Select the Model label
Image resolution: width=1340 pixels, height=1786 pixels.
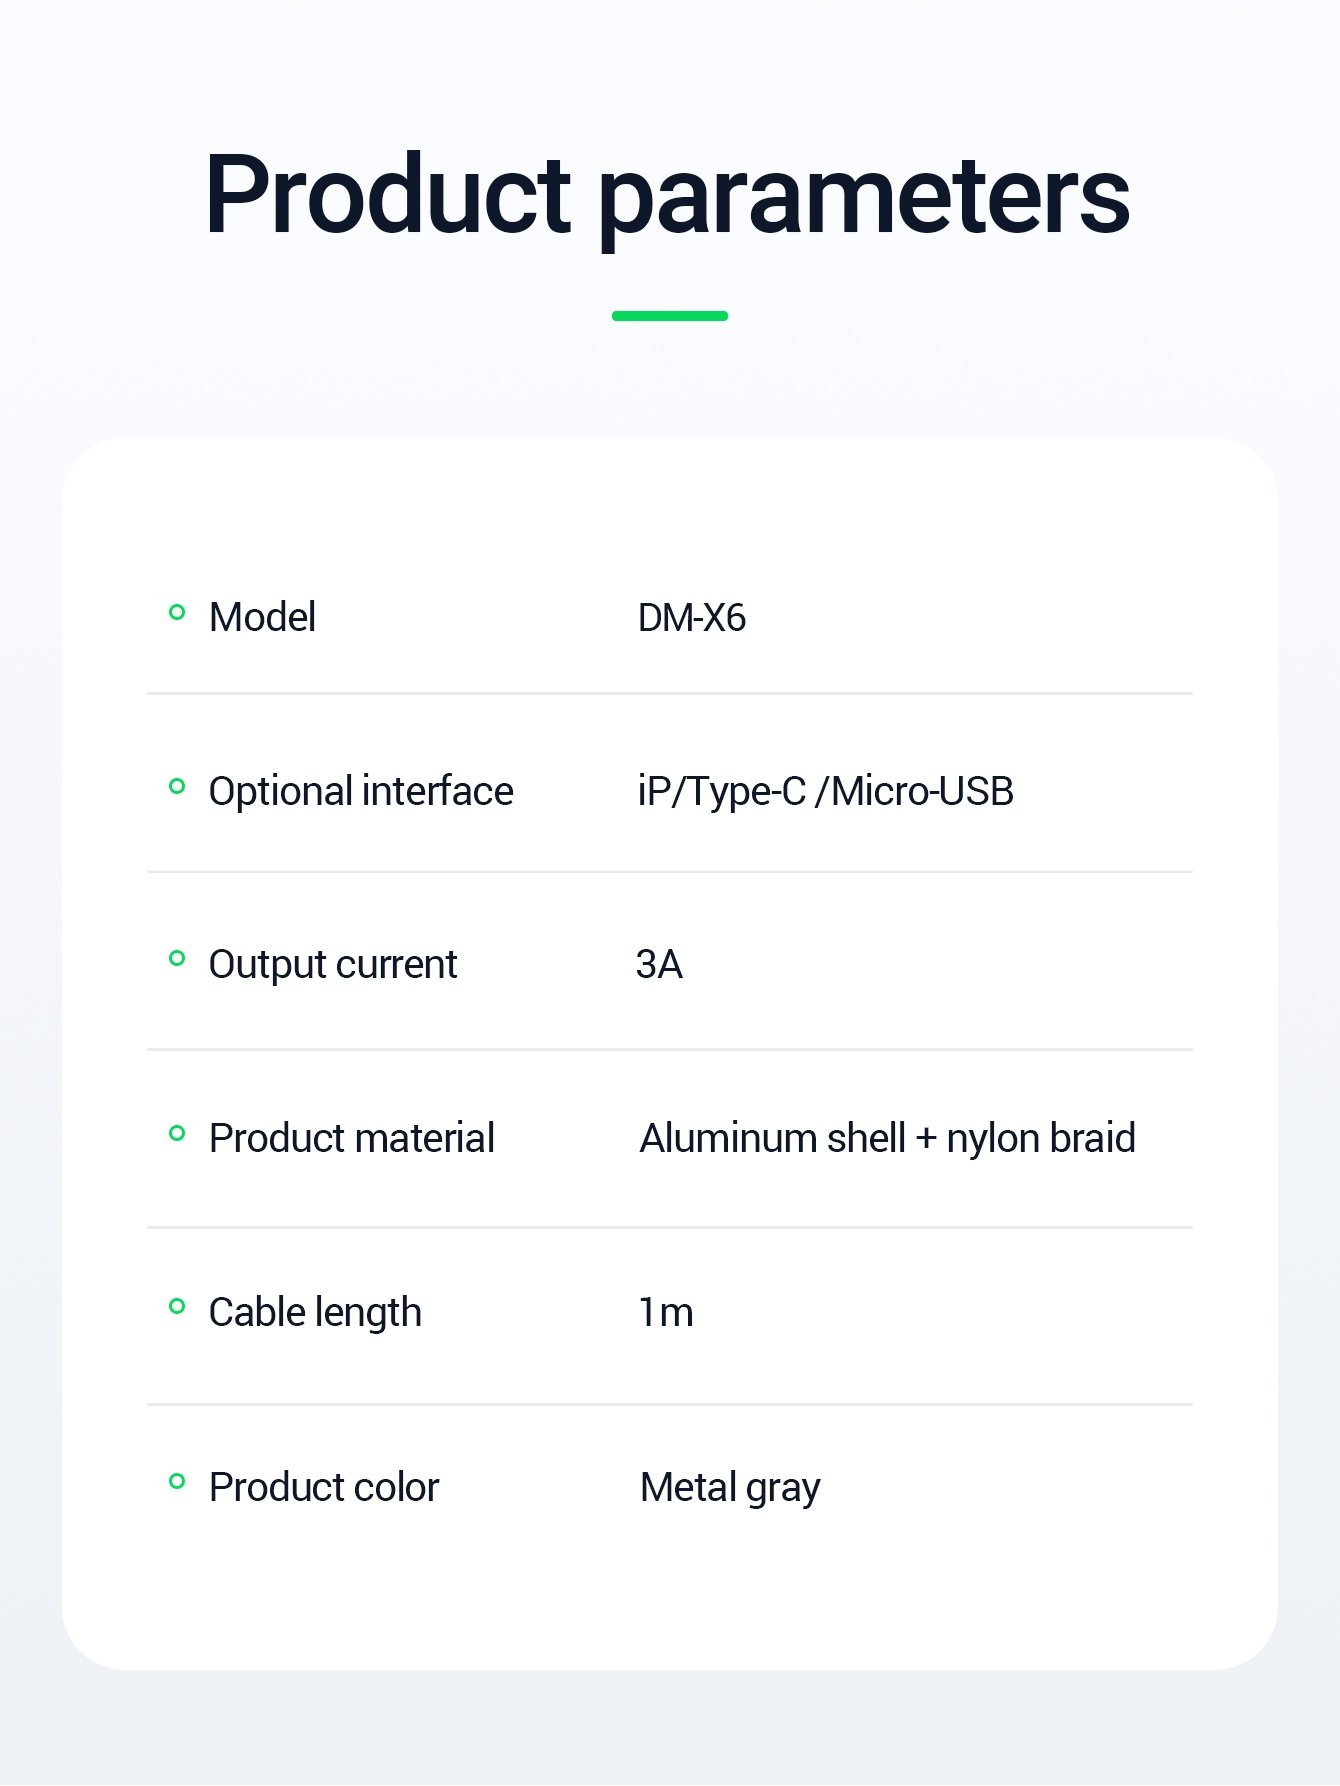[x=262, y=617]
